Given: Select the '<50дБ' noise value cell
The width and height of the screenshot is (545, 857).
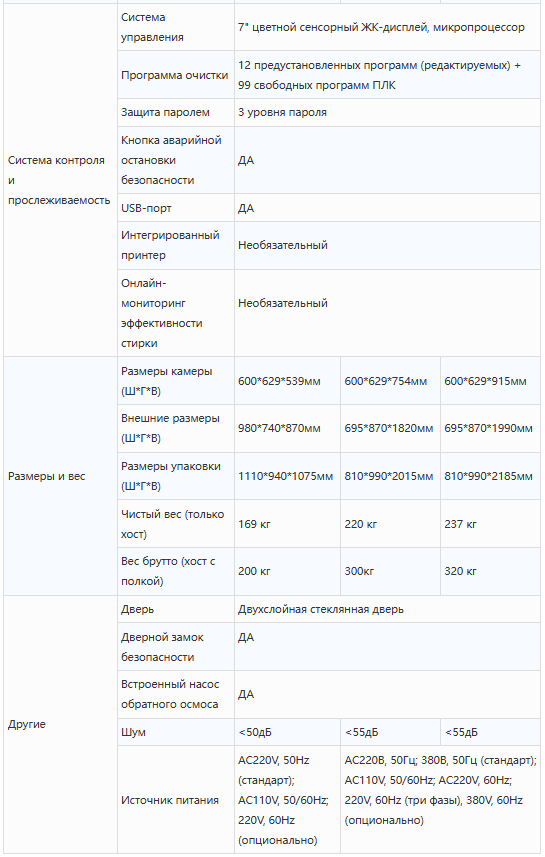Looking at the screenshot, I should click(287, 732).
